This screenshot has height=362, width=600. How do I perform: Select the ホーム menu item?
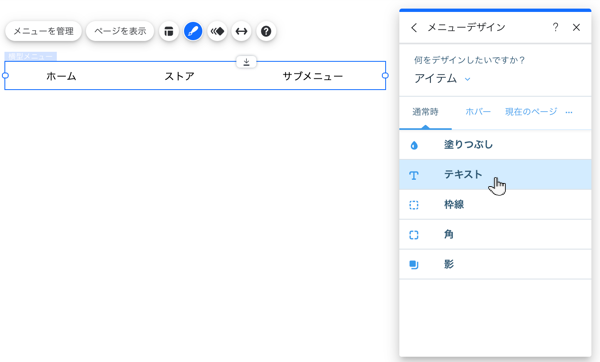(61, 76)
